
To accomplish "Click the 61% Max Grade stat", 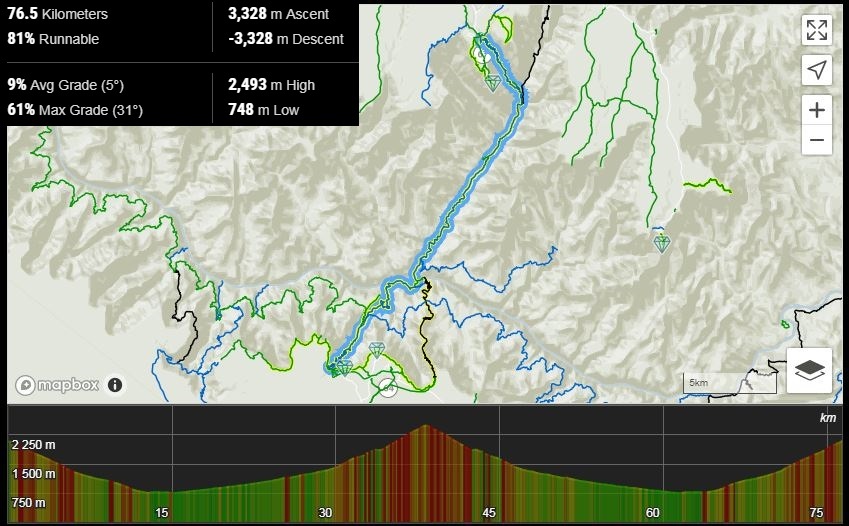I will coord(75,110).
